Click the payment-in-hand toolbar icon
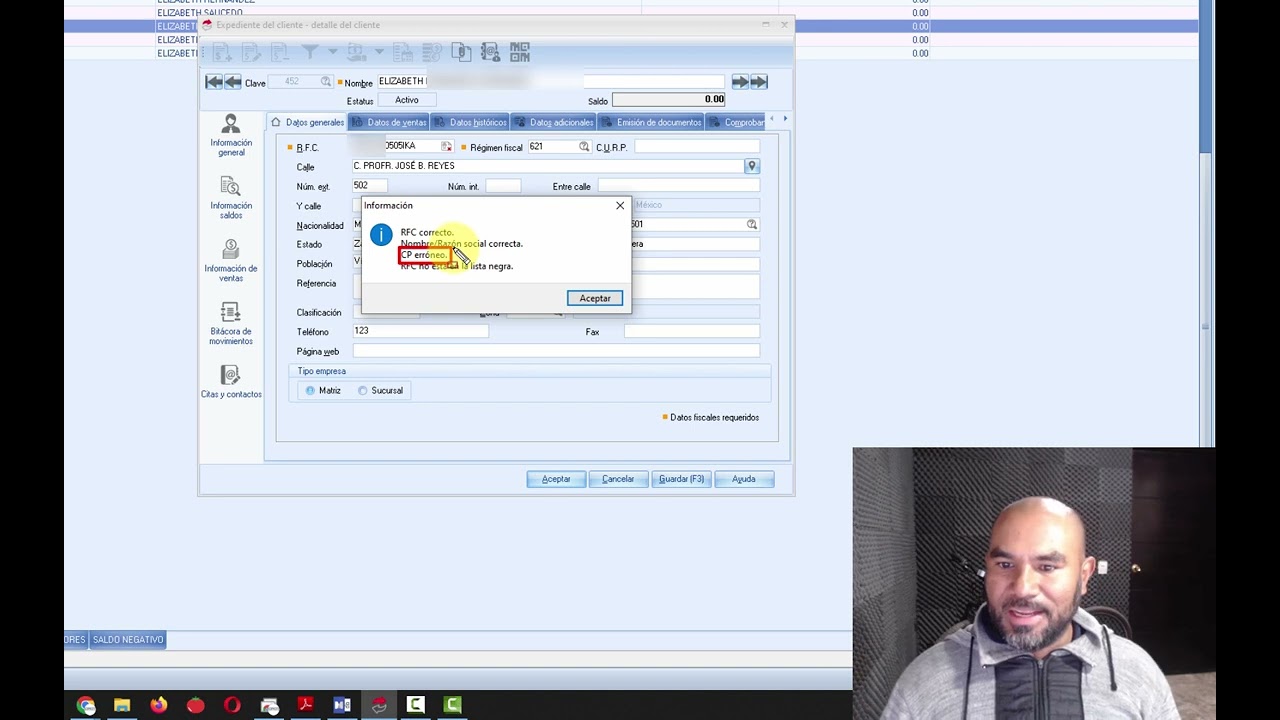Viewport: 1280px width, 720px height. pos(357,52)
